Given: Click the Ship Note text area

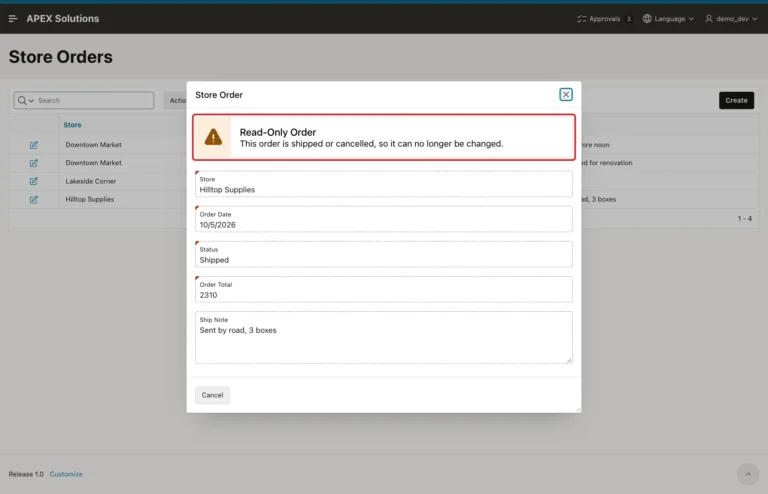Looking at the screenshot, I should click(384, 338).
